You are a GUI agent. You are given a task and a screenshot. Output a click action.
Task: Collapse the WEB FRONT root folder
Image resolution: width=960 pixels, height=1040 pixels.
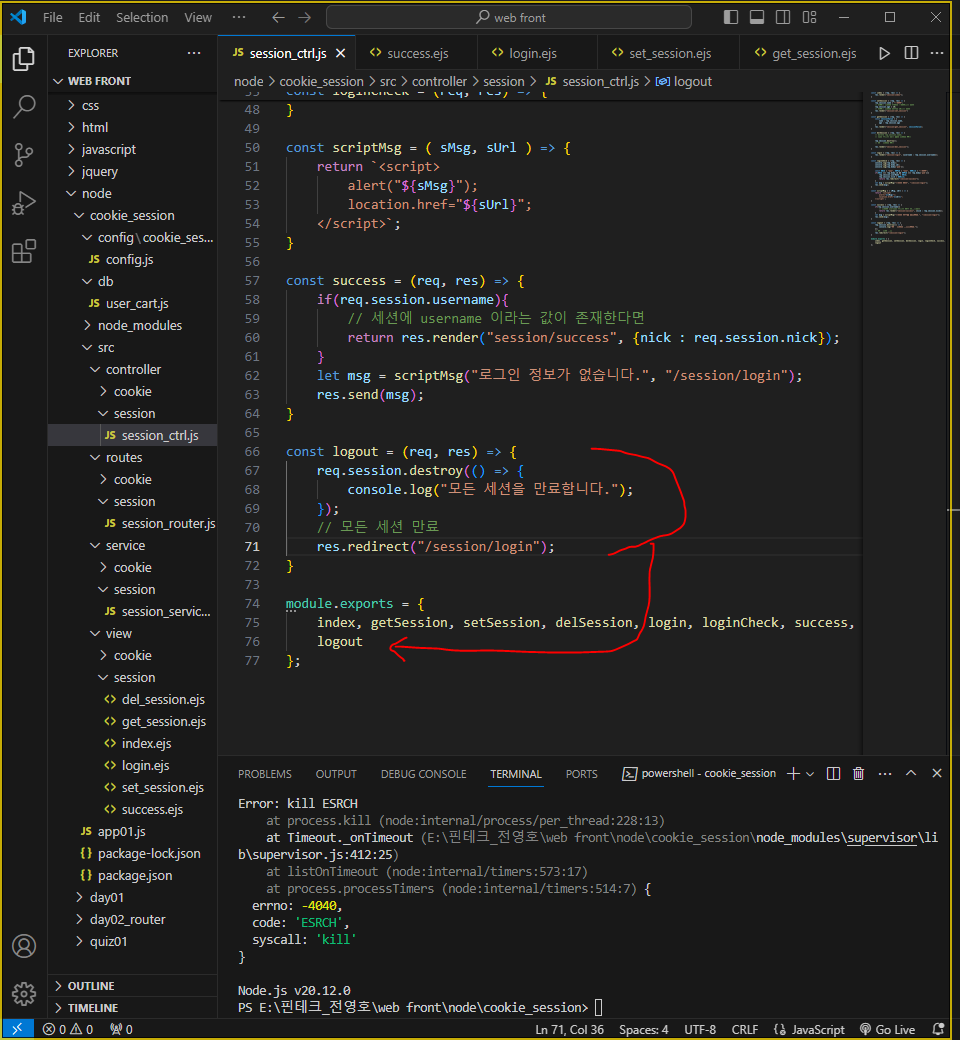tap(133, 81)
